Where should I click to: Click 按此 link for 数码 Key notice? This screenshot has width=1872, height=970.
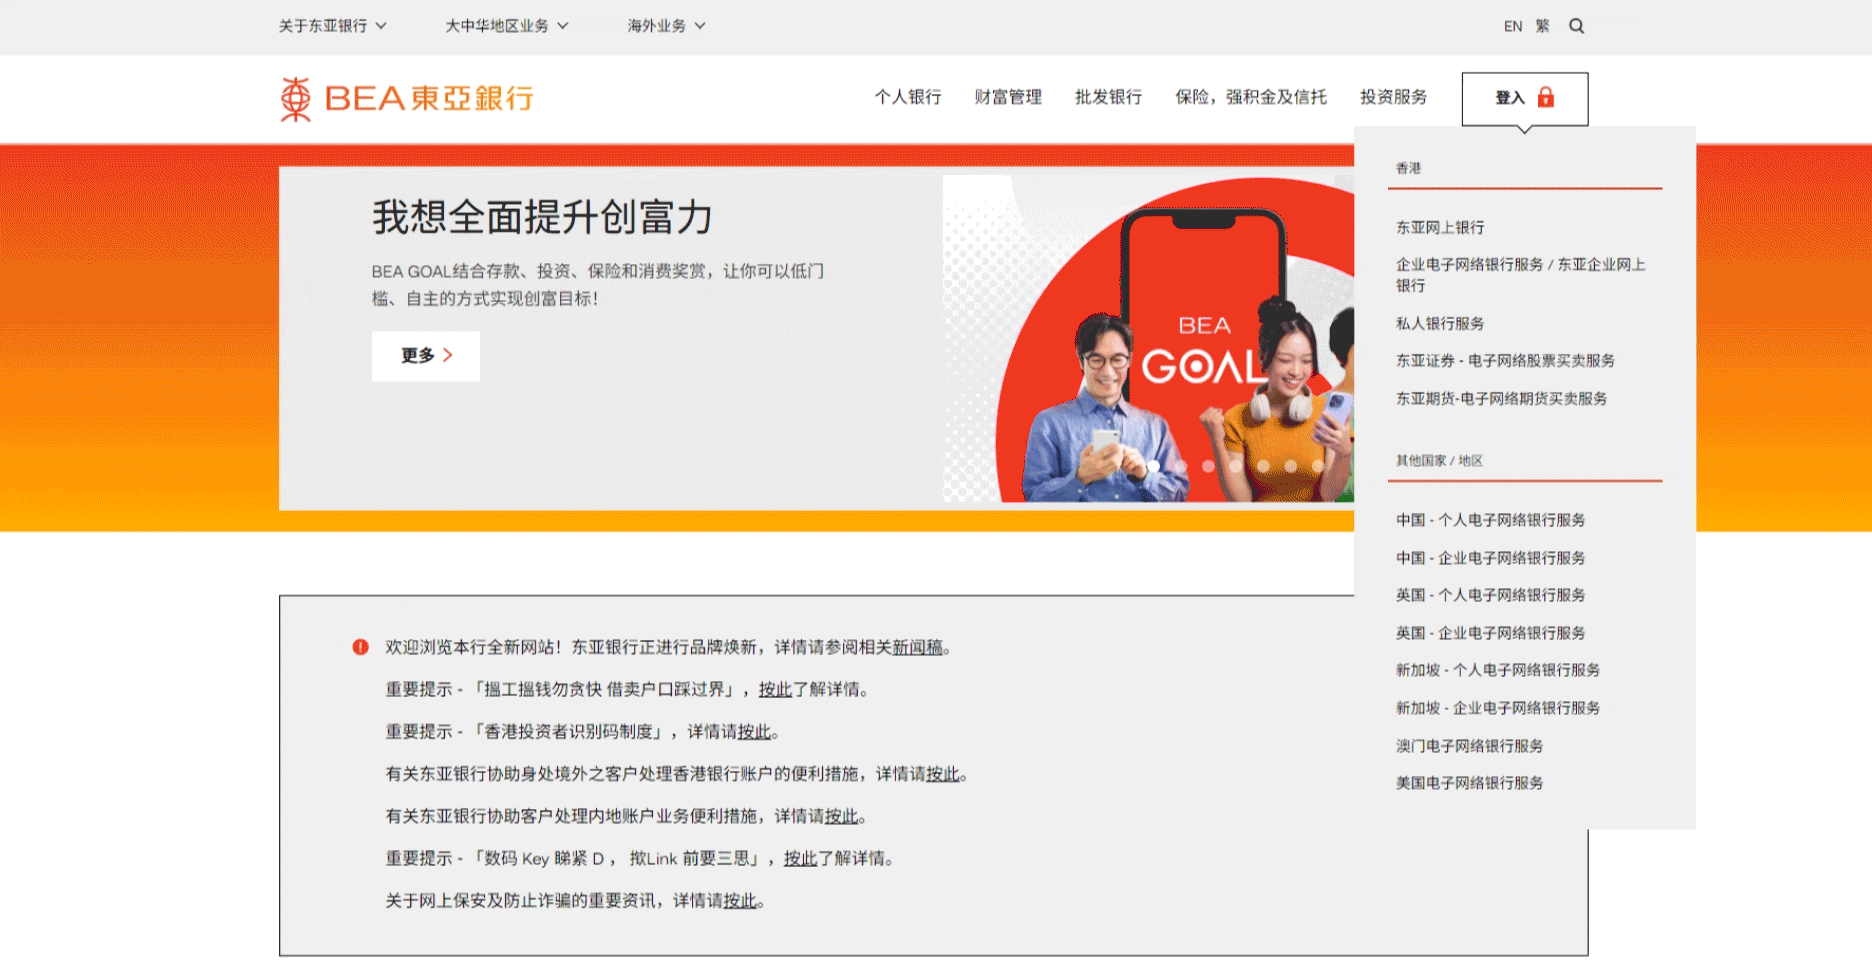tap(800, 858)
